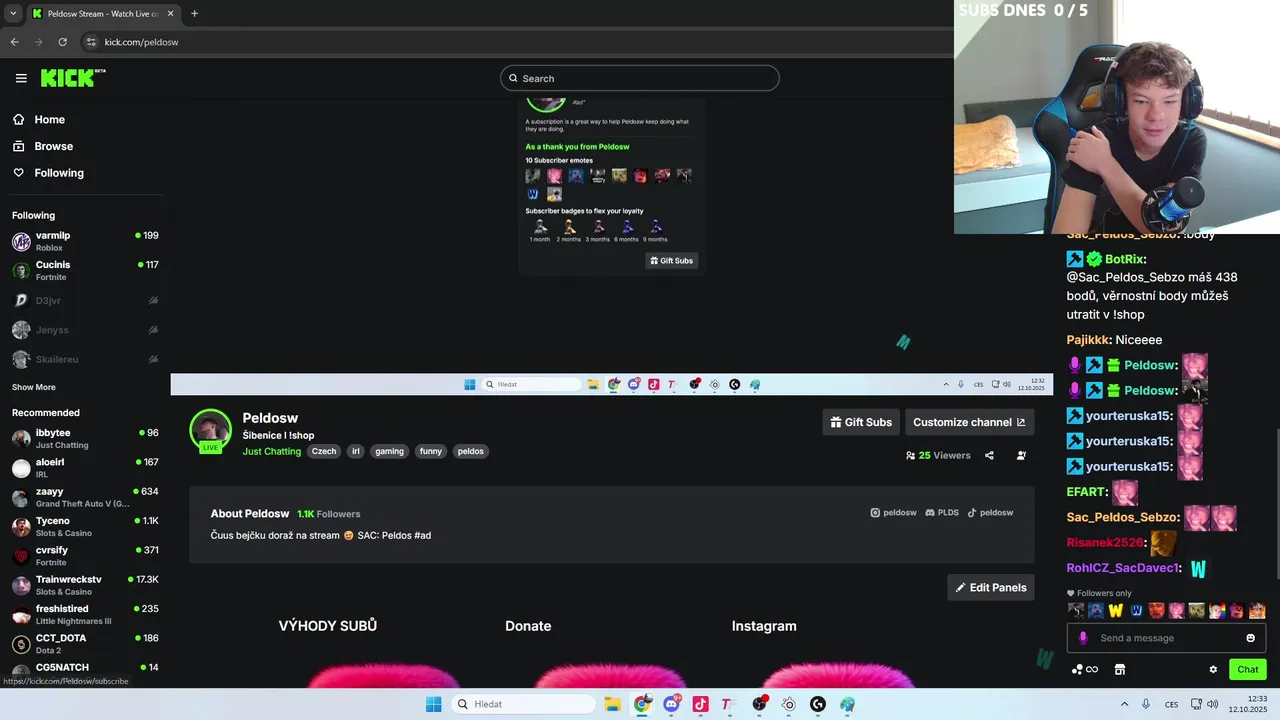Go to Home in sidebar
Screen dimensions: 1280x720
(x=49, y=119)
